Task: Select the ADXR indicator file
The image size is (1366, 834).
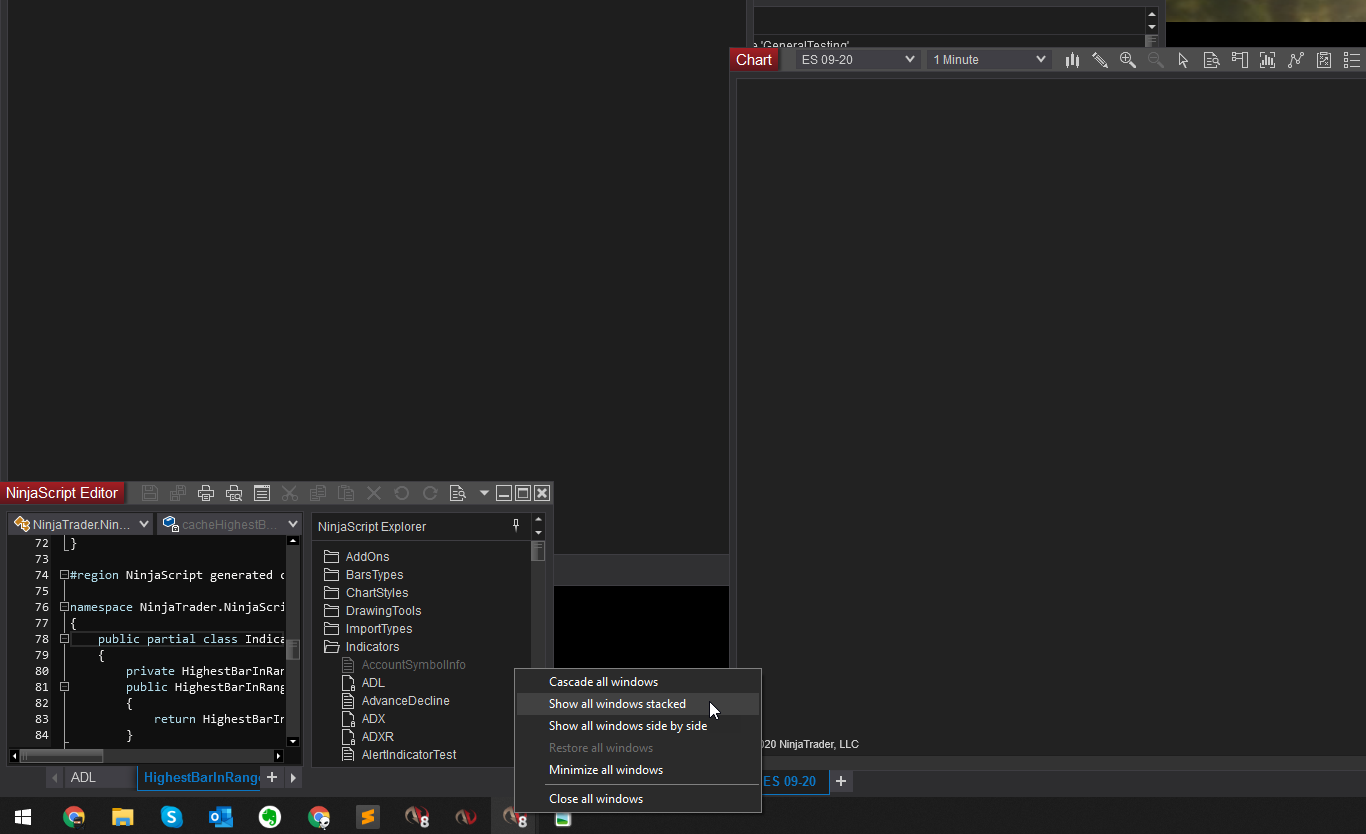Action: tap(368, 737)
